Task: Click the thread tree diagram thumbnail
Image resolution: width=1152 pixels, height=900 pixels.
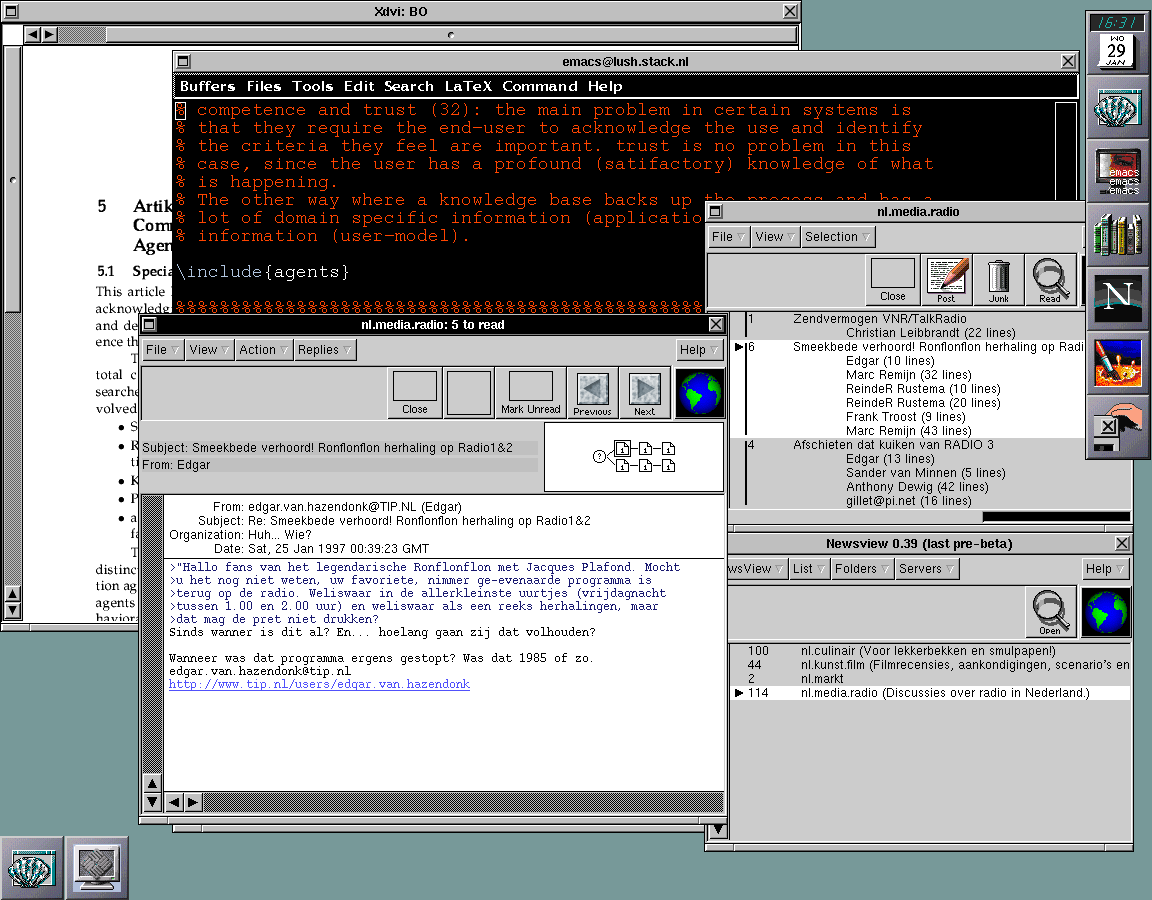Action: 633,457
